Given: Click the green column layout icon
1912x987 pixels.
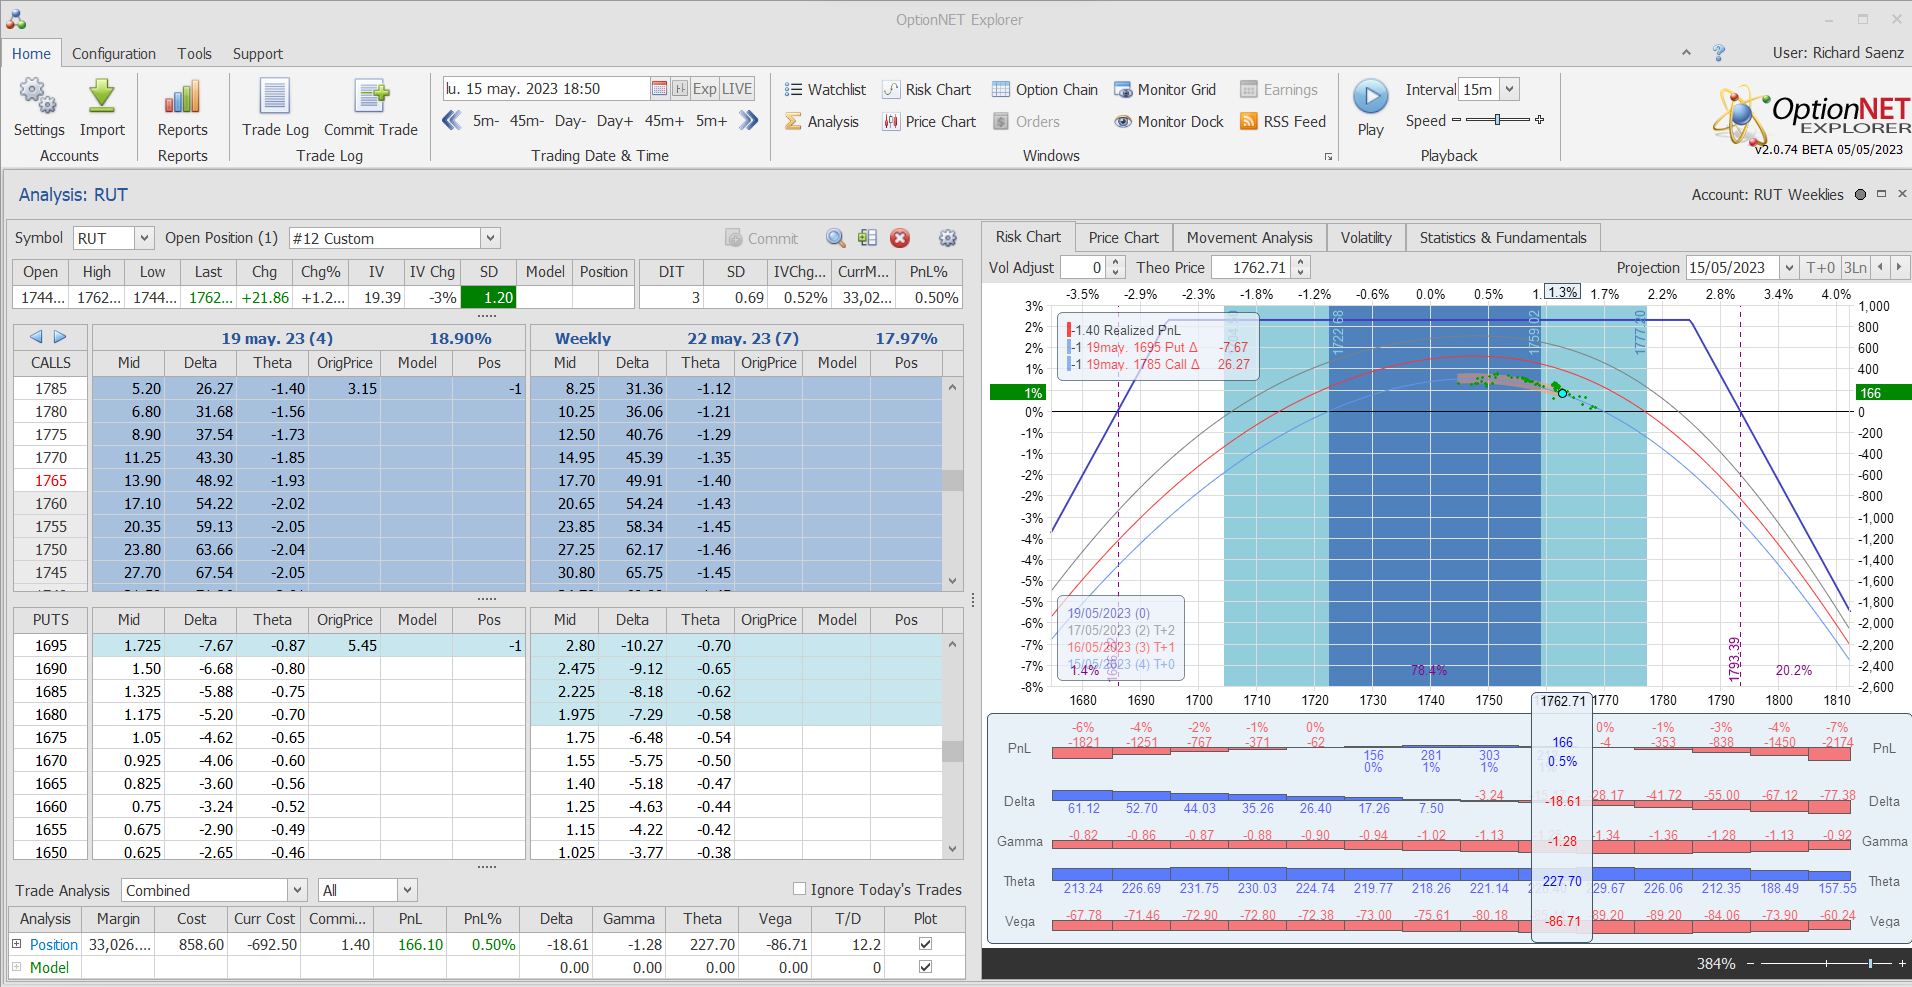Looking at the screenshot, I should click(867, 238).
